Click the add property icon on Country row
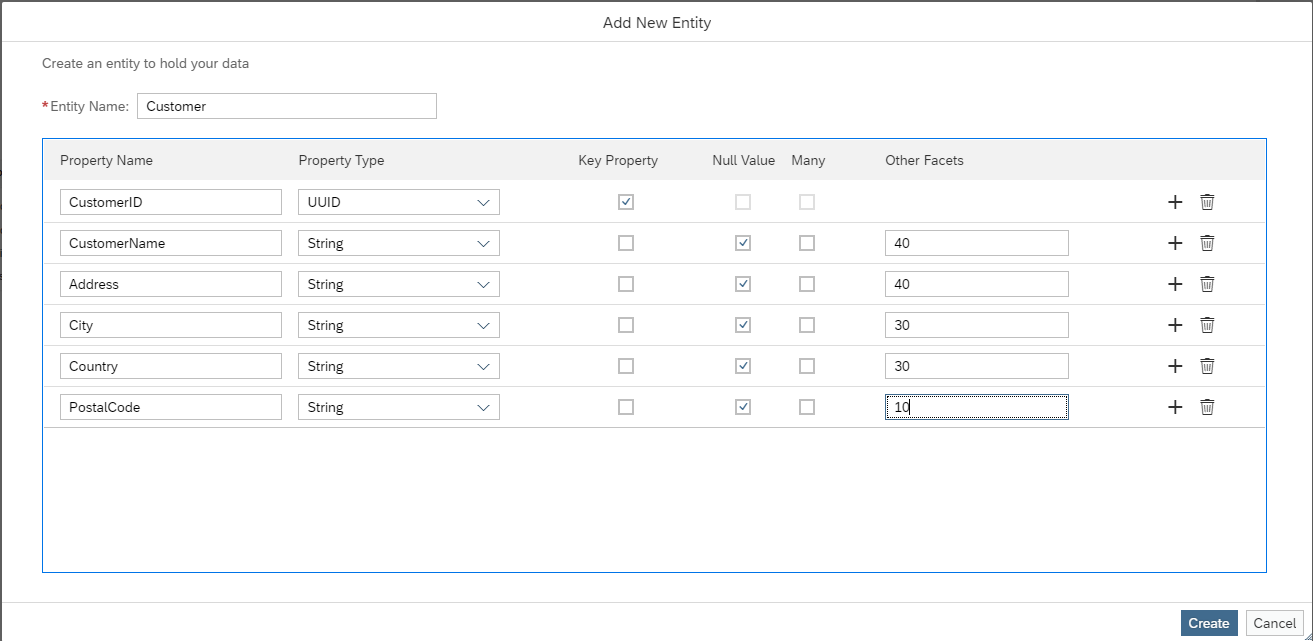1313x641 pixels. 1175,365
